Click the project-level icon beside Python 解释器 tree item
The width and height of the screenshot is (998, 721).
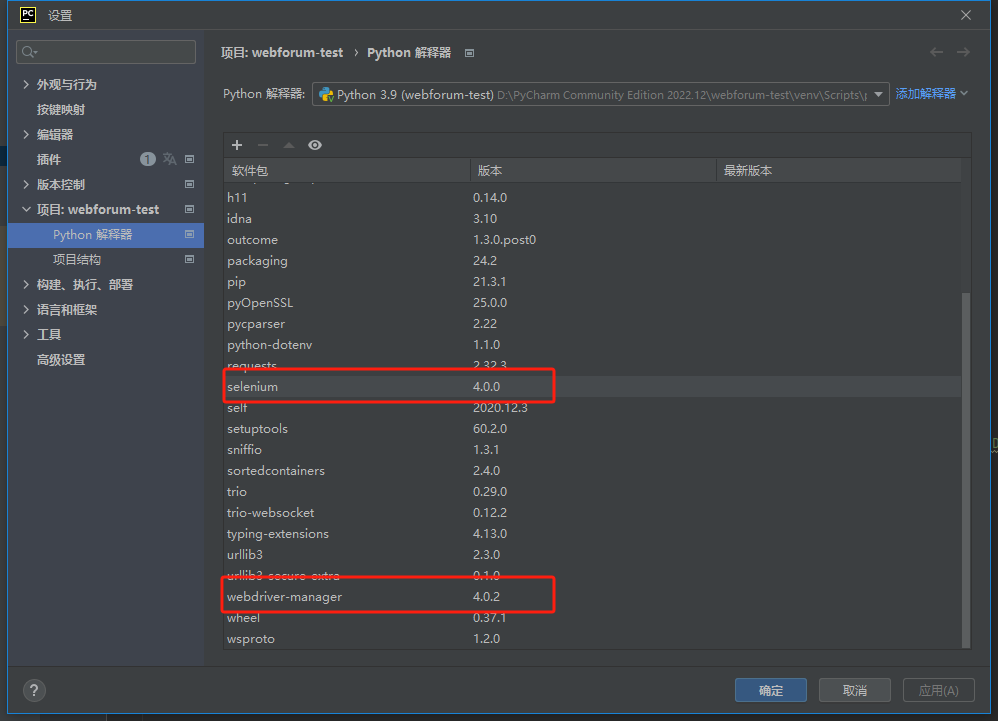(x=189, y=234)
